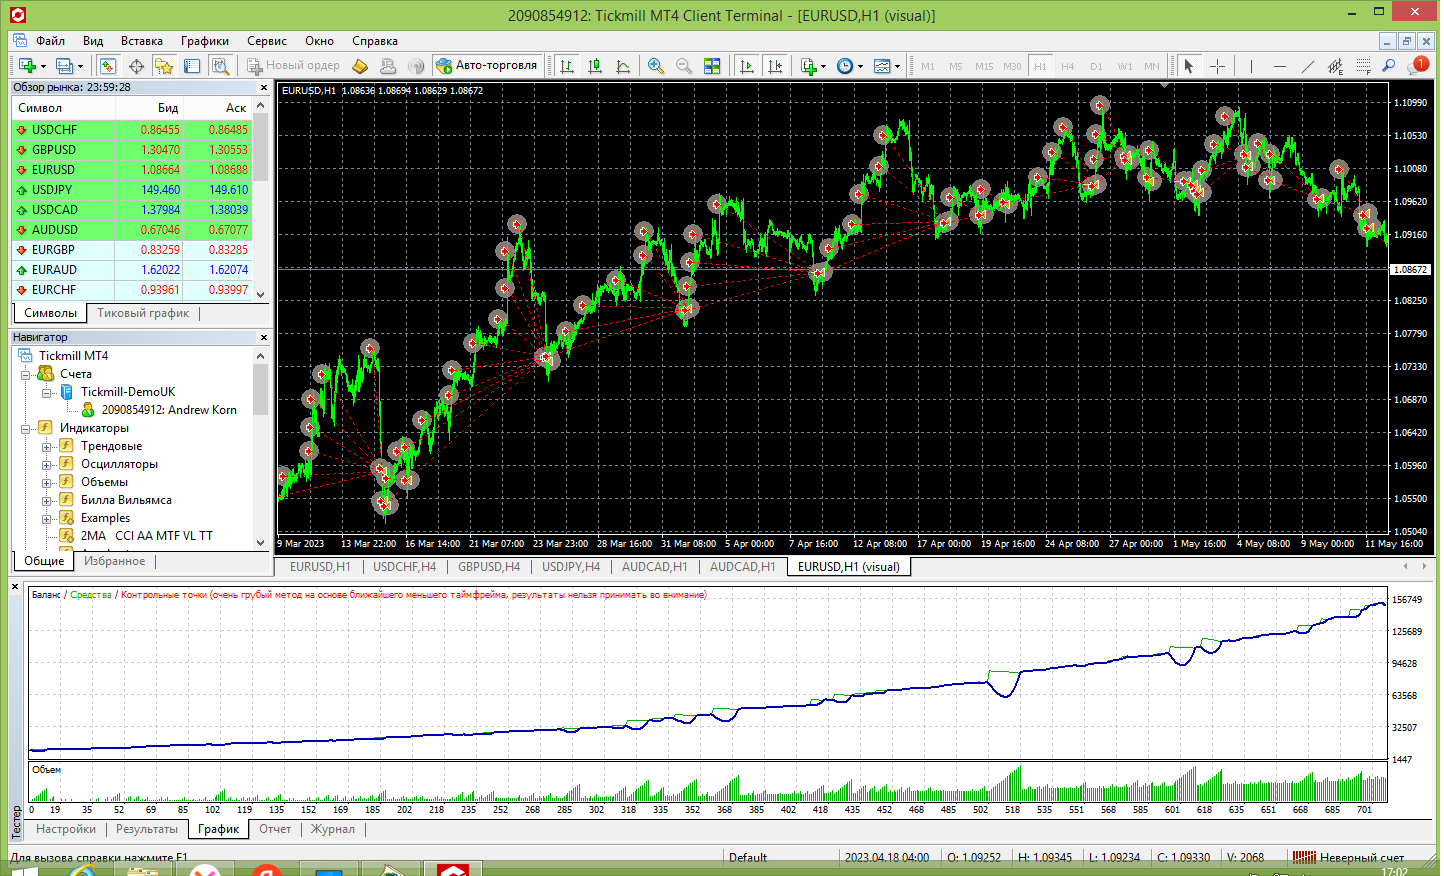Switch to the GBPUSD,H4 chart tab
The height and width of the screenshot is (876, 1444).
click(x=489, y=567)
